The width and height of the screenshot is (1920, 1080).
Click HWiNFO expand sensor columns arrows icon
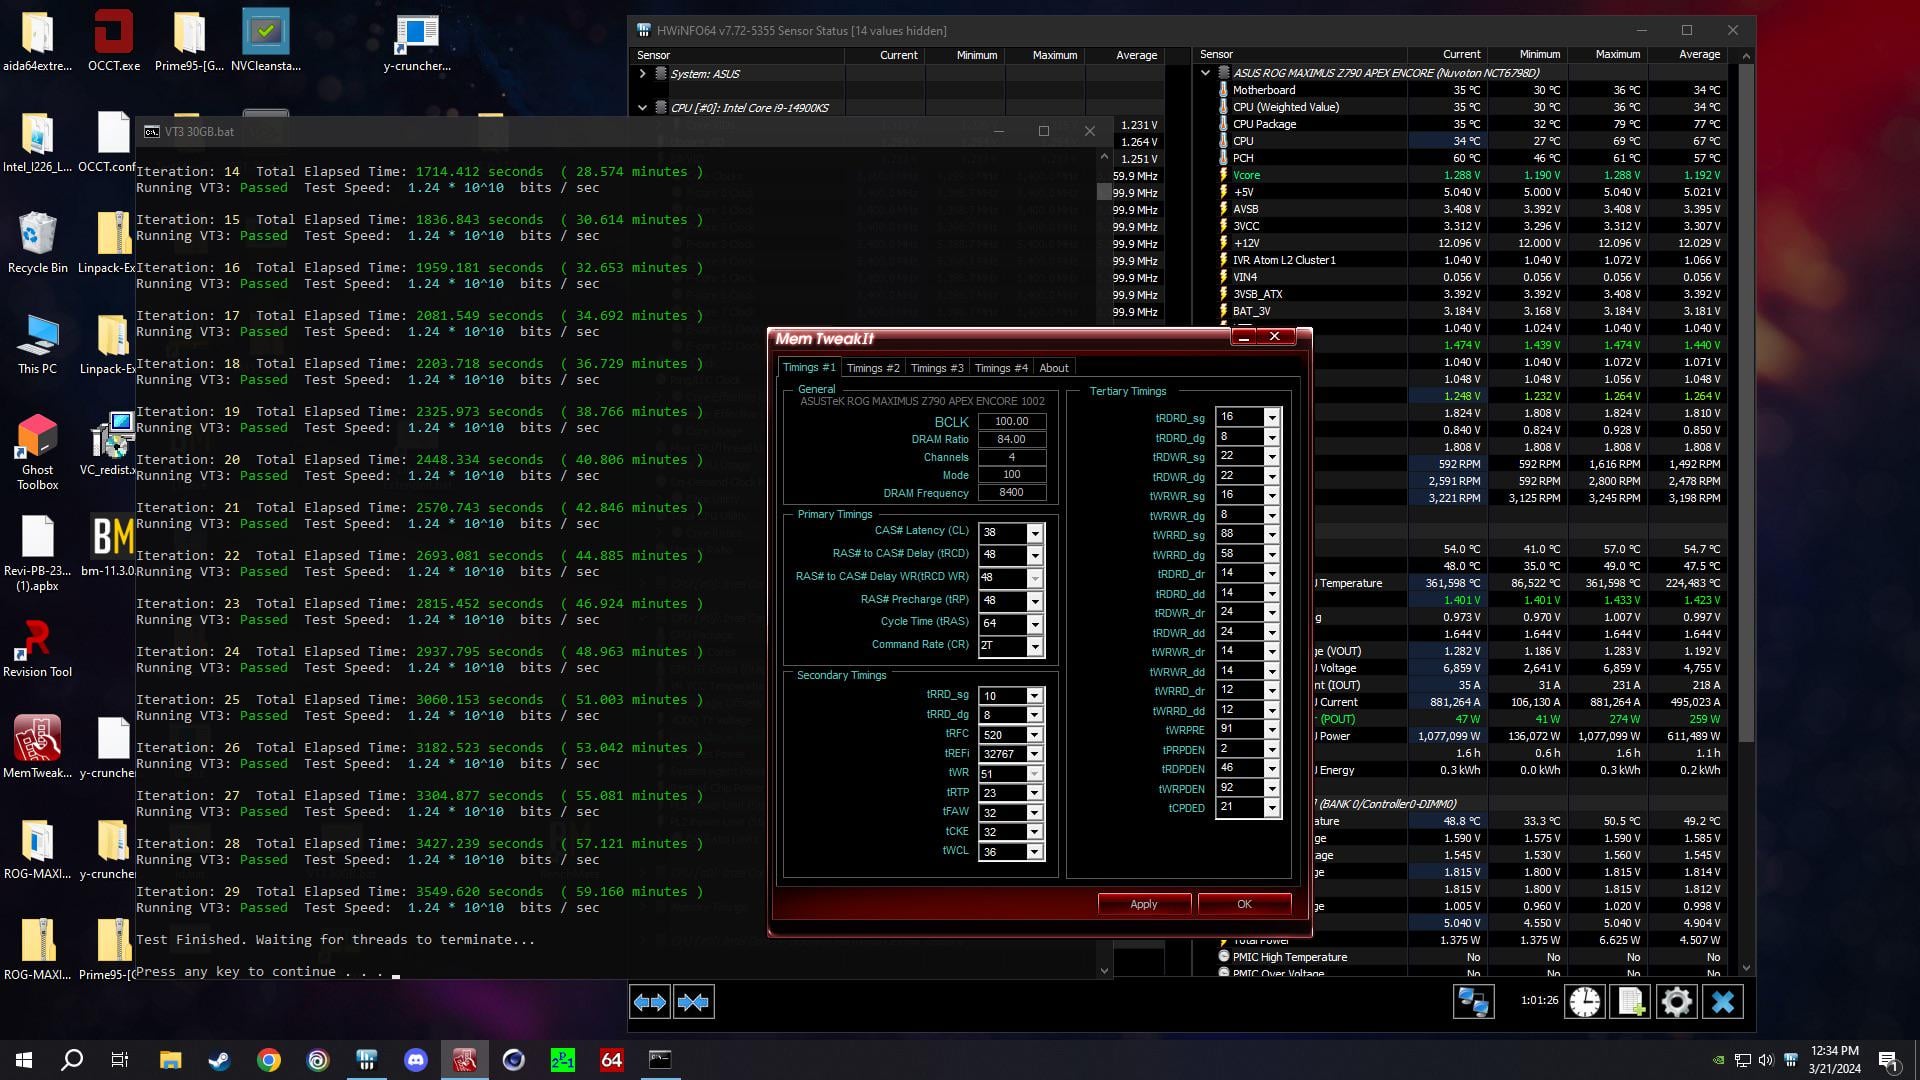pyautogui.click(x=650, y=1002)
